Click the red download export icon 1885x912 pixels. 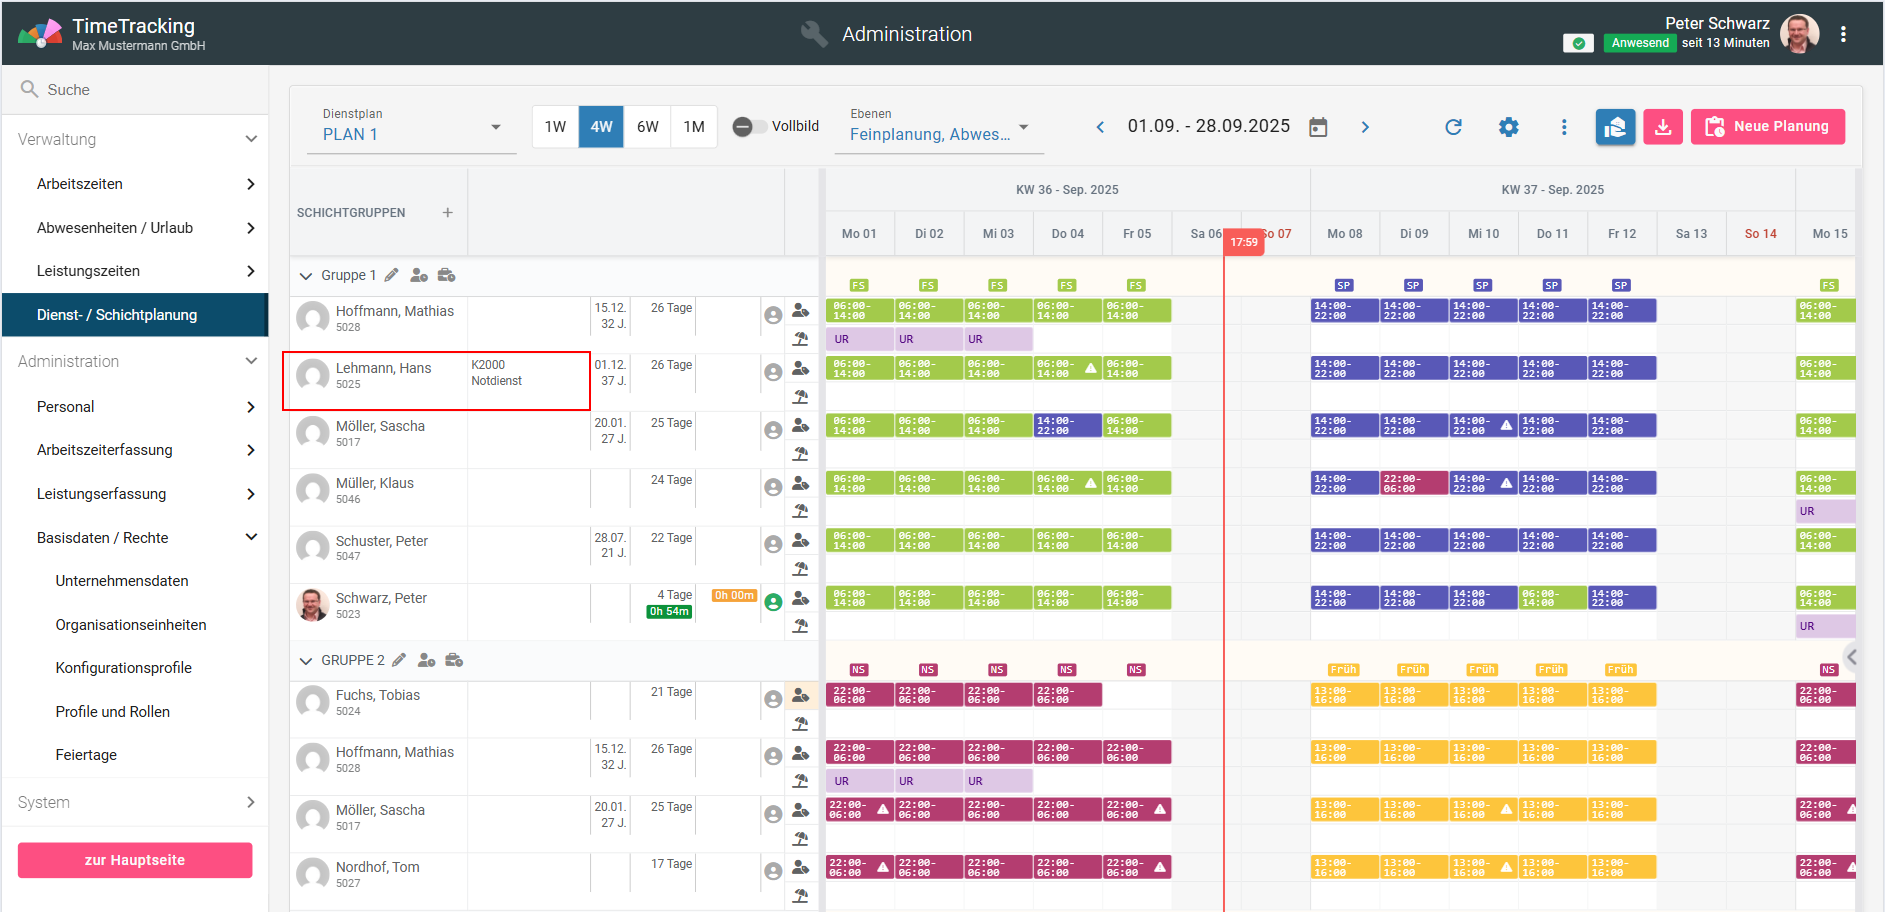pos(1662,127)
